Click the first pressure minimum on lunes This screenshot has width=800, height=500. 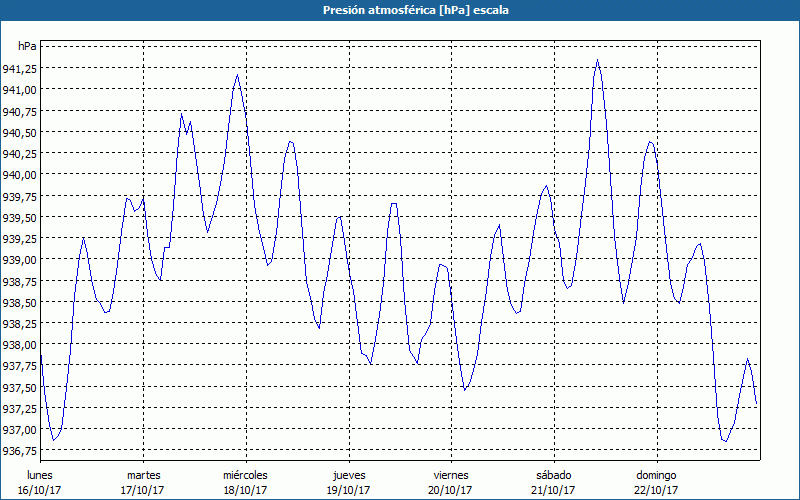tap(54, 440)
